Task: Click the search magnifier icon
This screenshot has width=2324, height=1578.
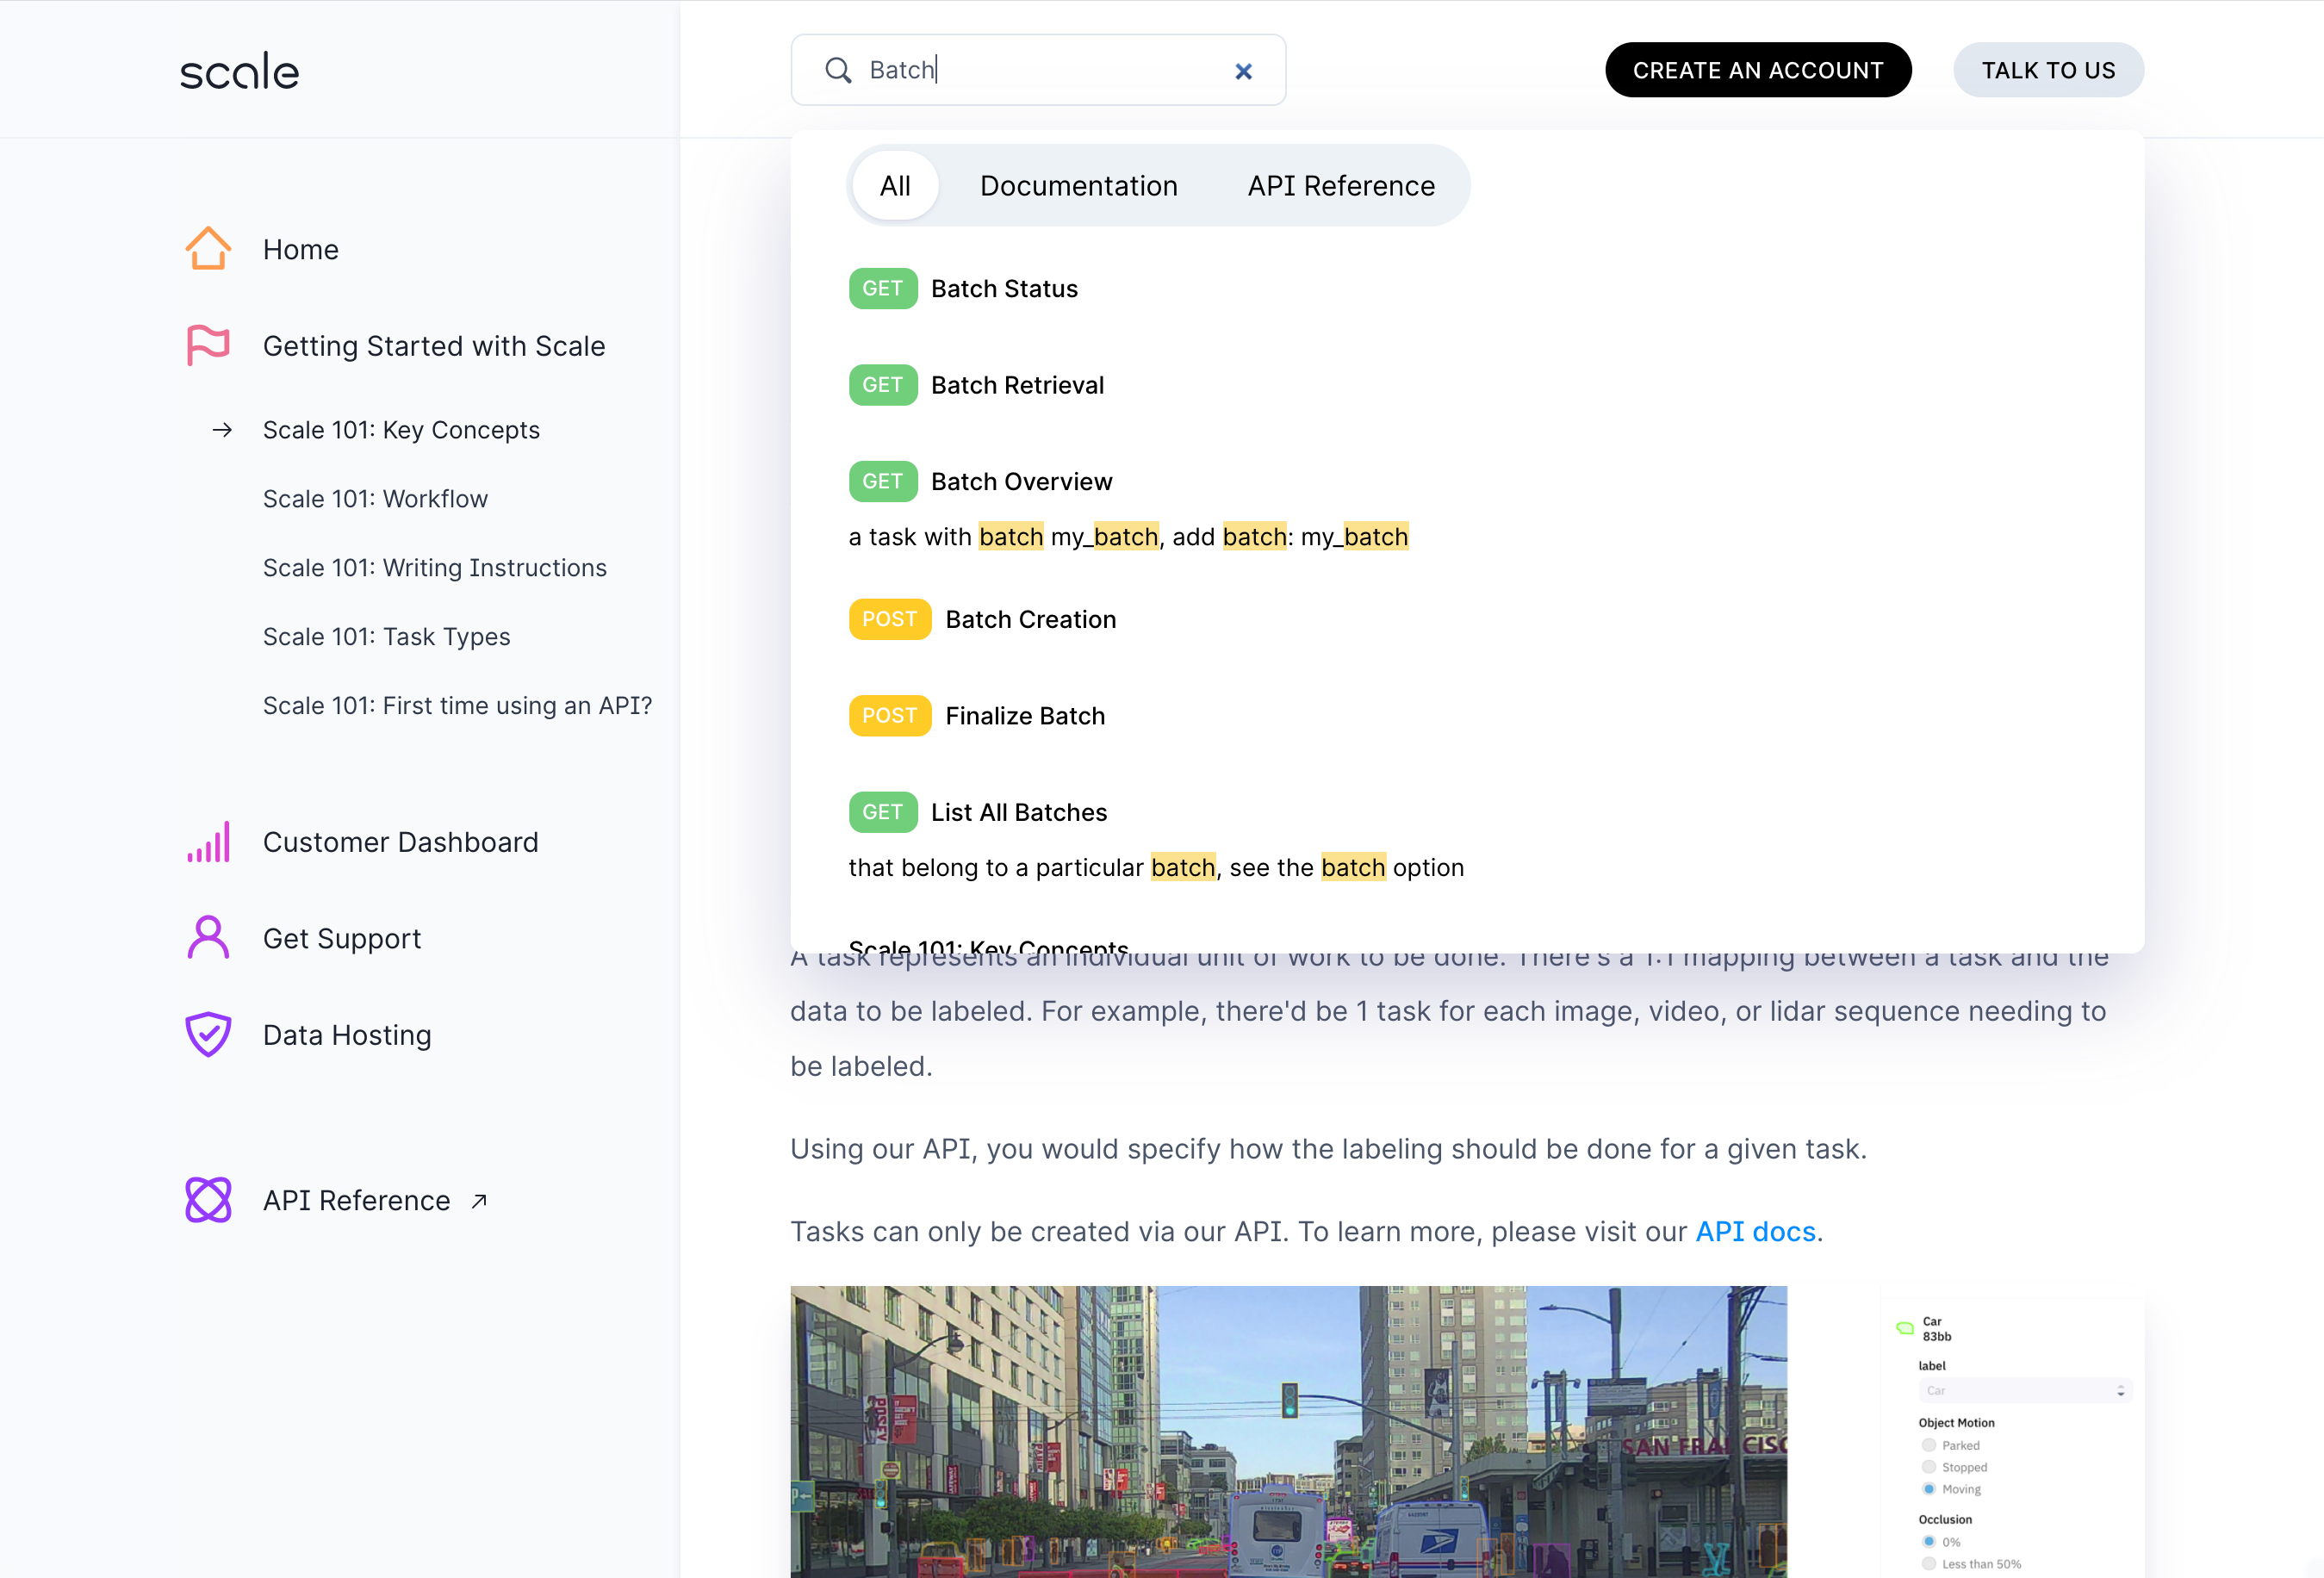Action: tap(838, 70)
